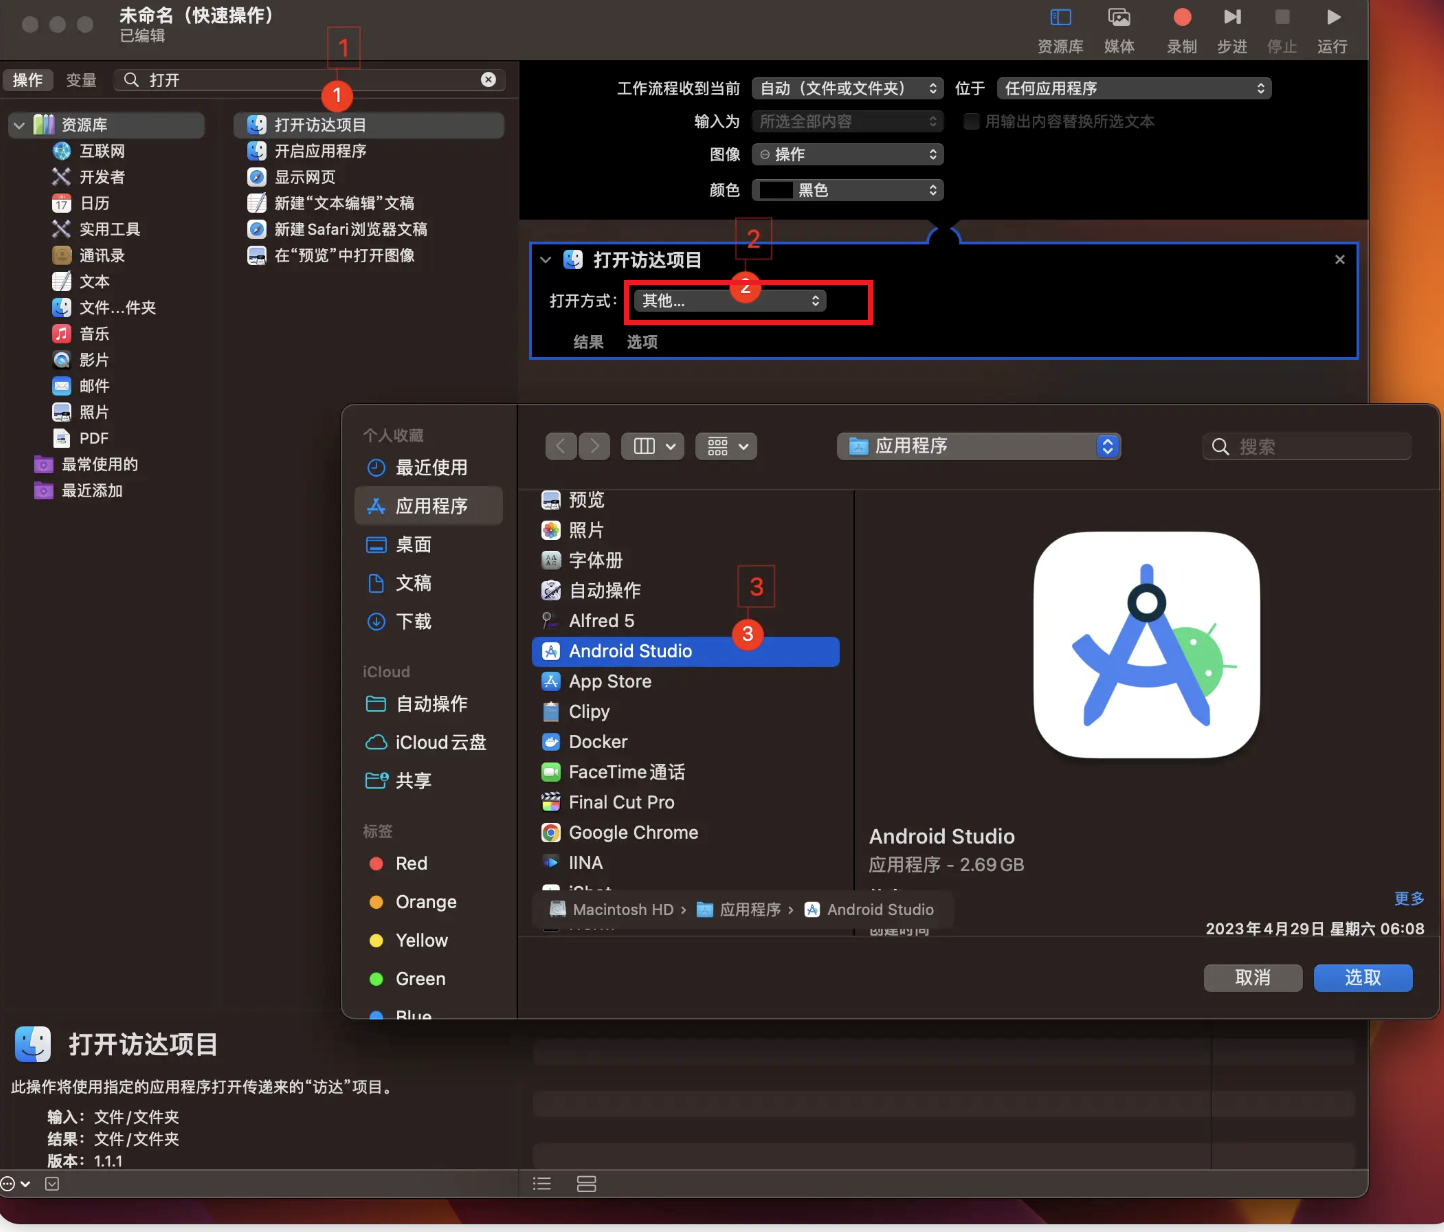Select Google Chrome in application list
The height and width of the screenshot is (1232, 1444).
click(x=686, y=833)
